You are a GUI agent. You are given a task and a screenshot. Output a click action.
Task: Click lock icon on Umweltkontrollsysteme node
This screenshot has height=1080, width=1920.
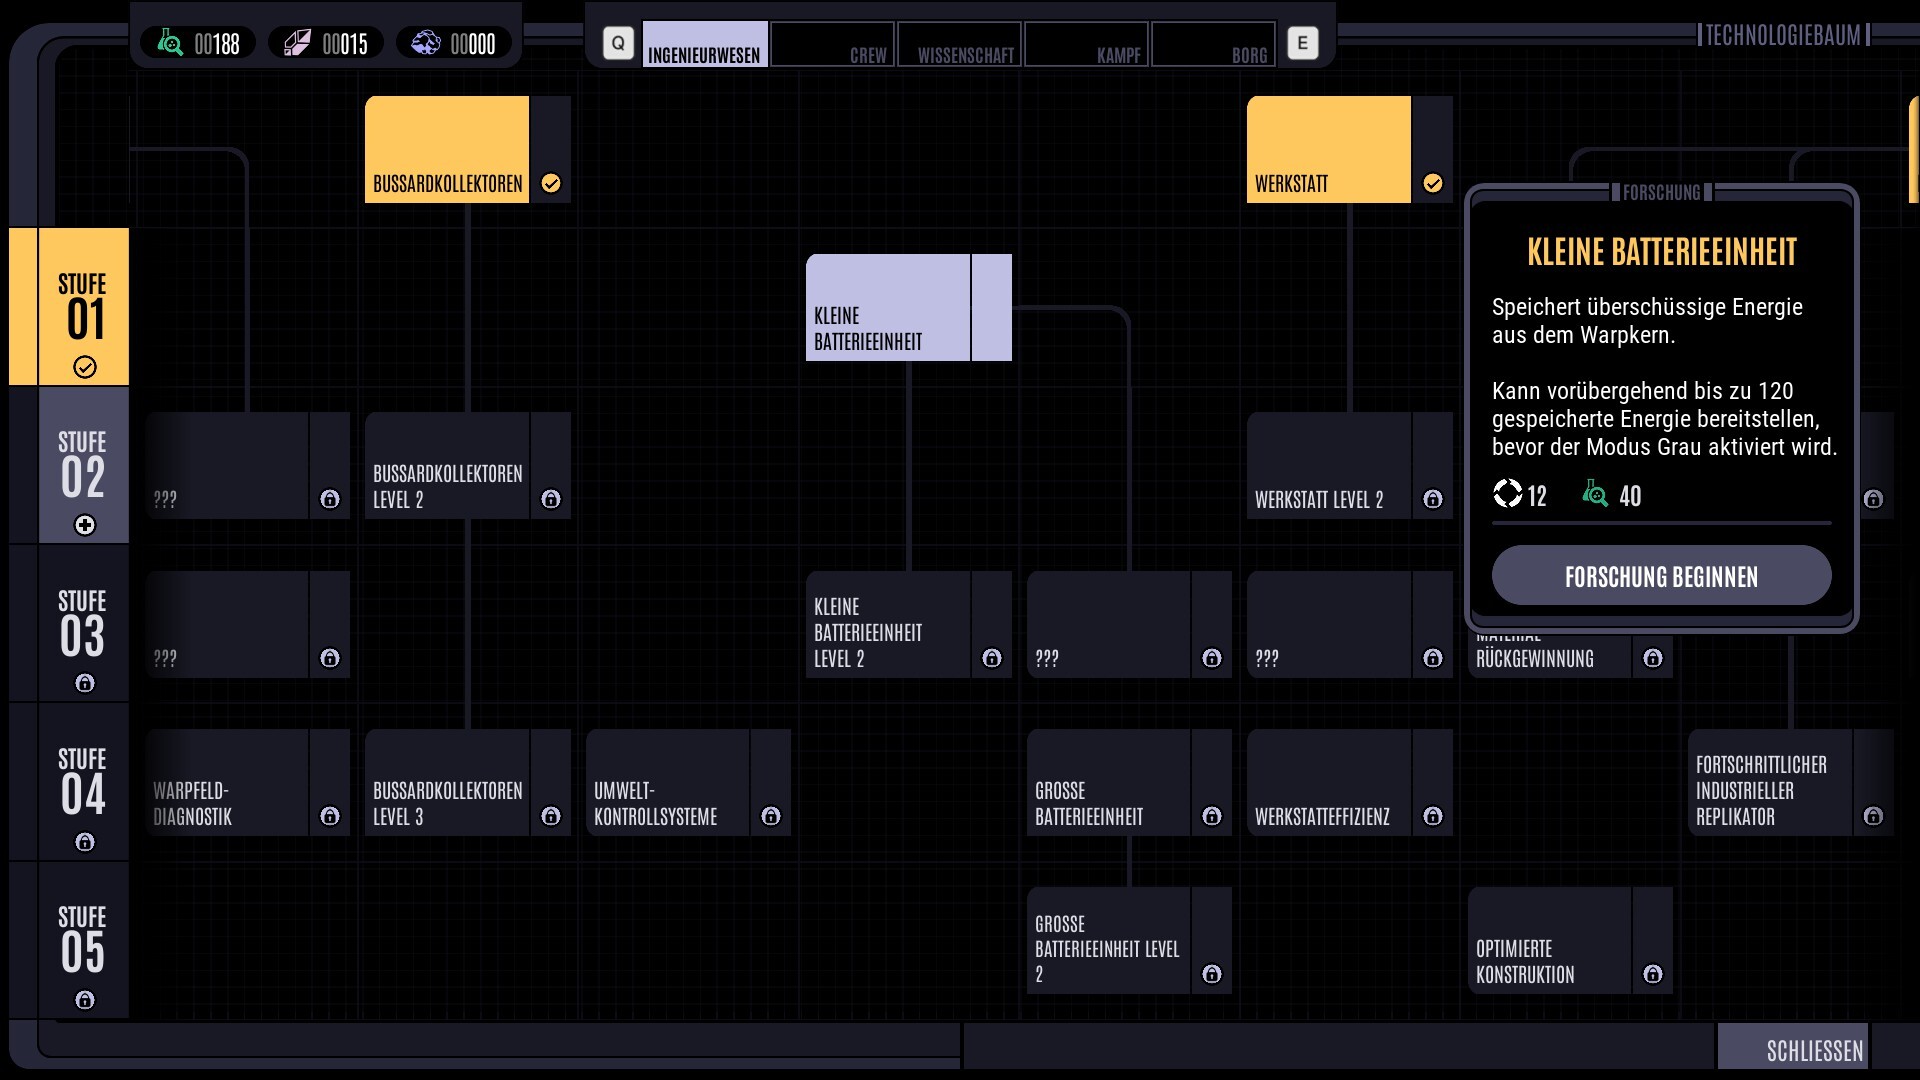pyautogui.click(x=771, y=816)
